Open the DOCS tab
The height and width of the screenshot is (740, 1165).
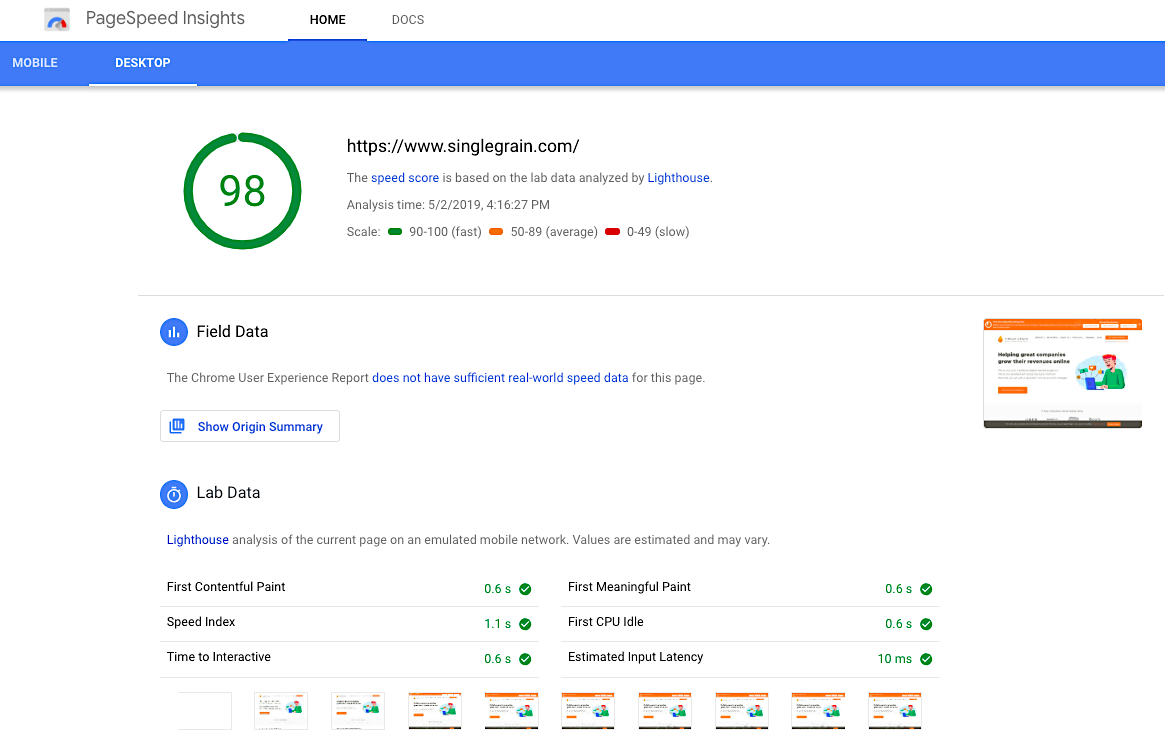408,20
